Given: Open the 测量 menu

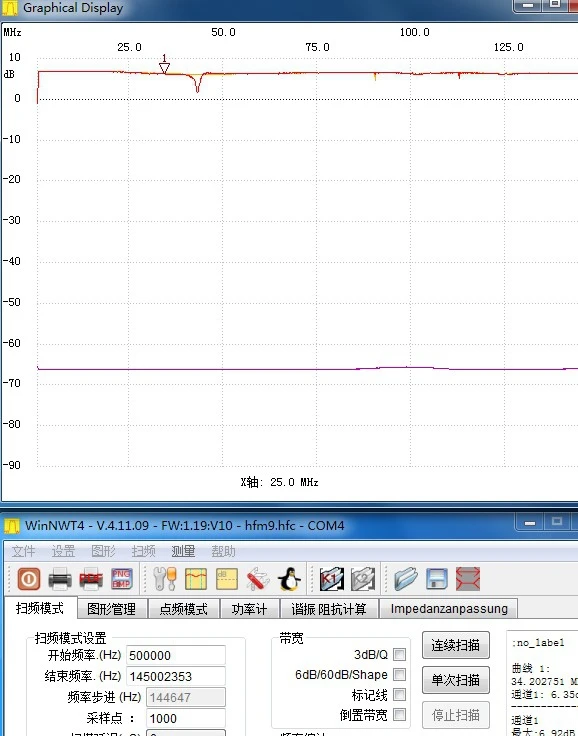Looking at the screenshot, I should [183, 551].
